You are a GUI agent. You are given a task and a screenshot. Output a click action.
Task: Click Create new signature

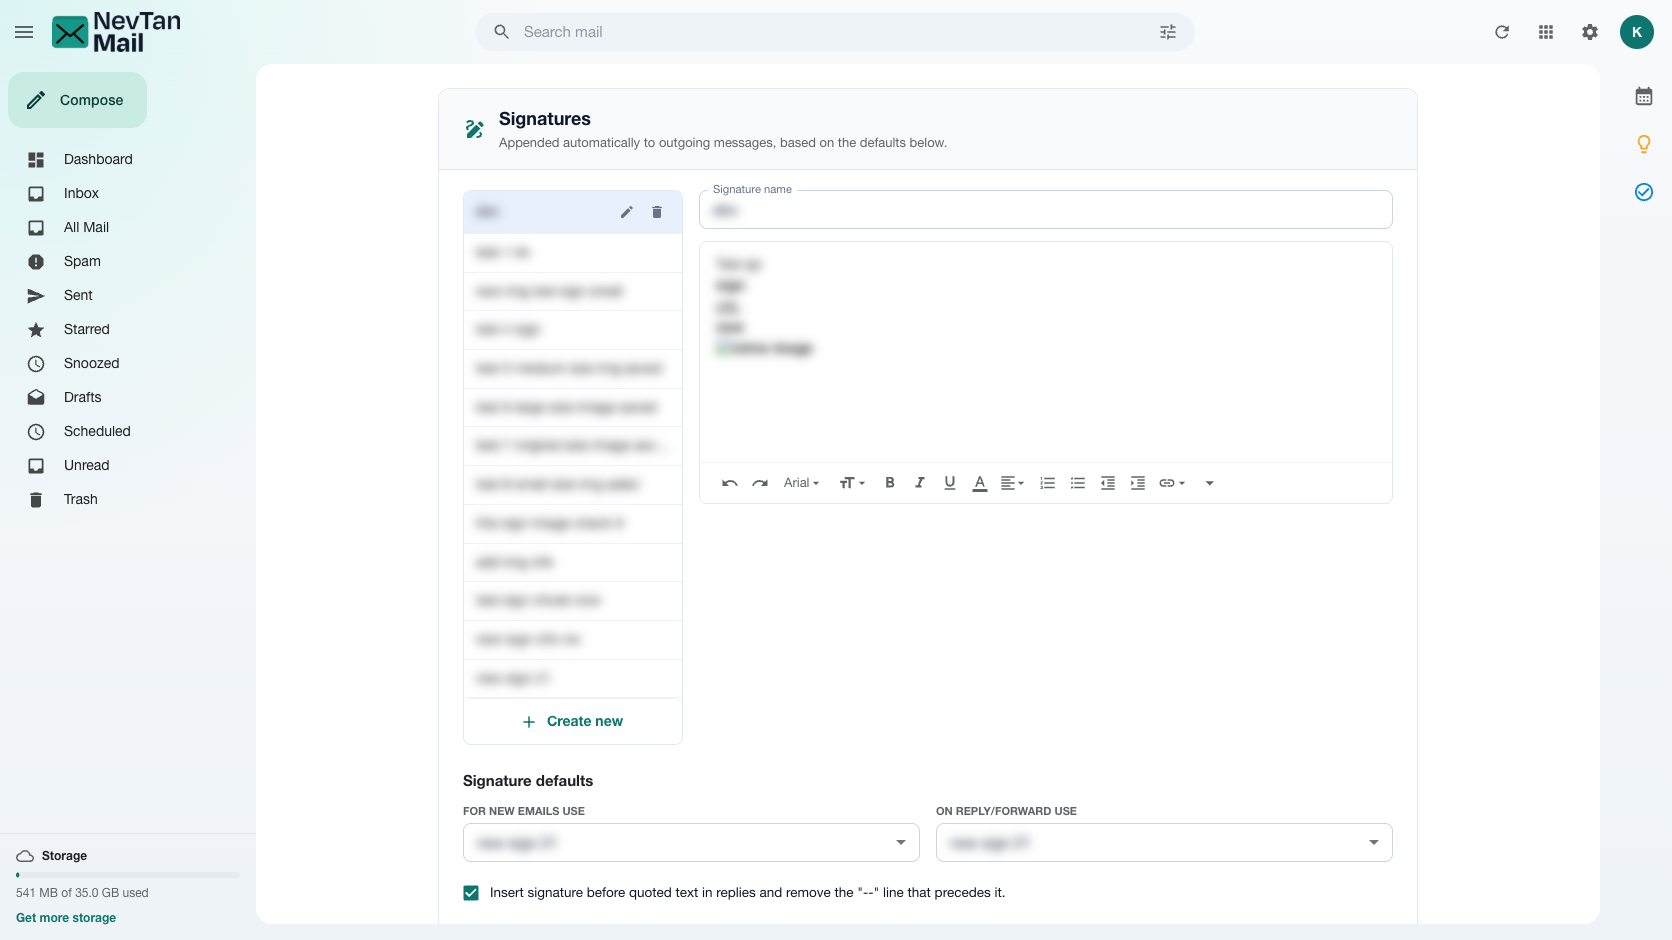[x=573, y=721]
